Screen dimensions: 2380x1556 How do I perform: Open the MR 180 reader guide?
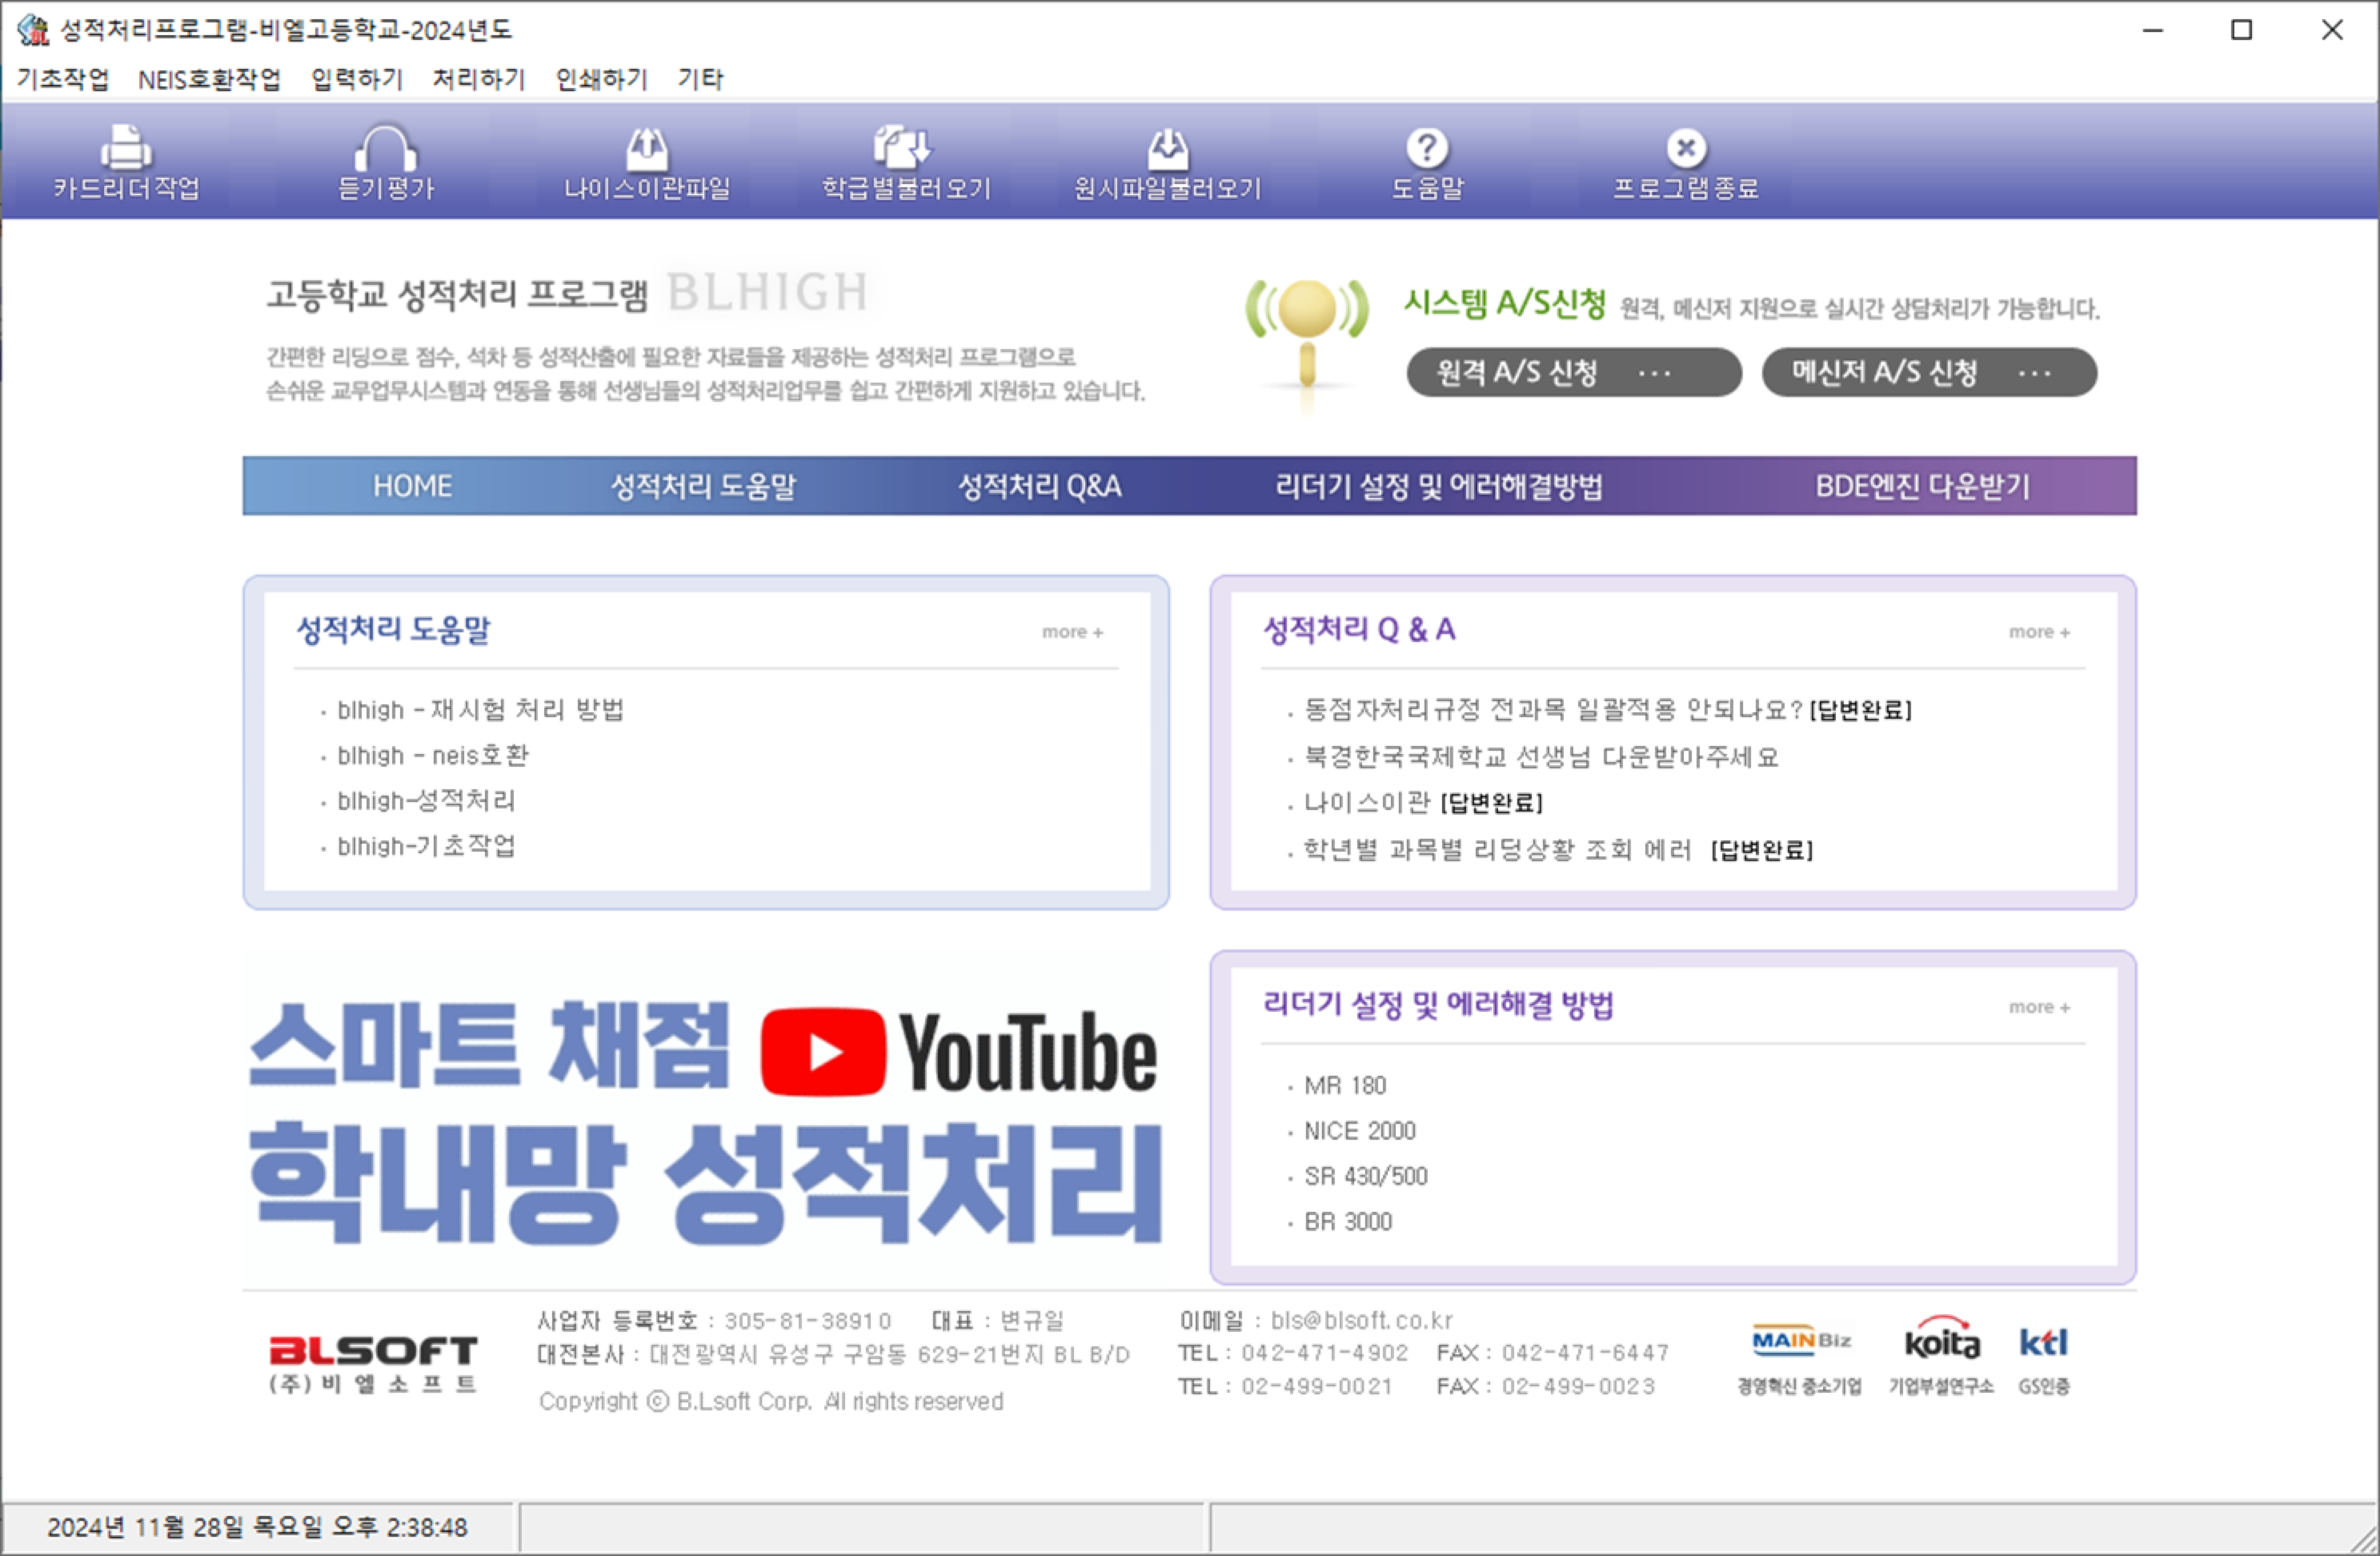tap(1345, 1085)
